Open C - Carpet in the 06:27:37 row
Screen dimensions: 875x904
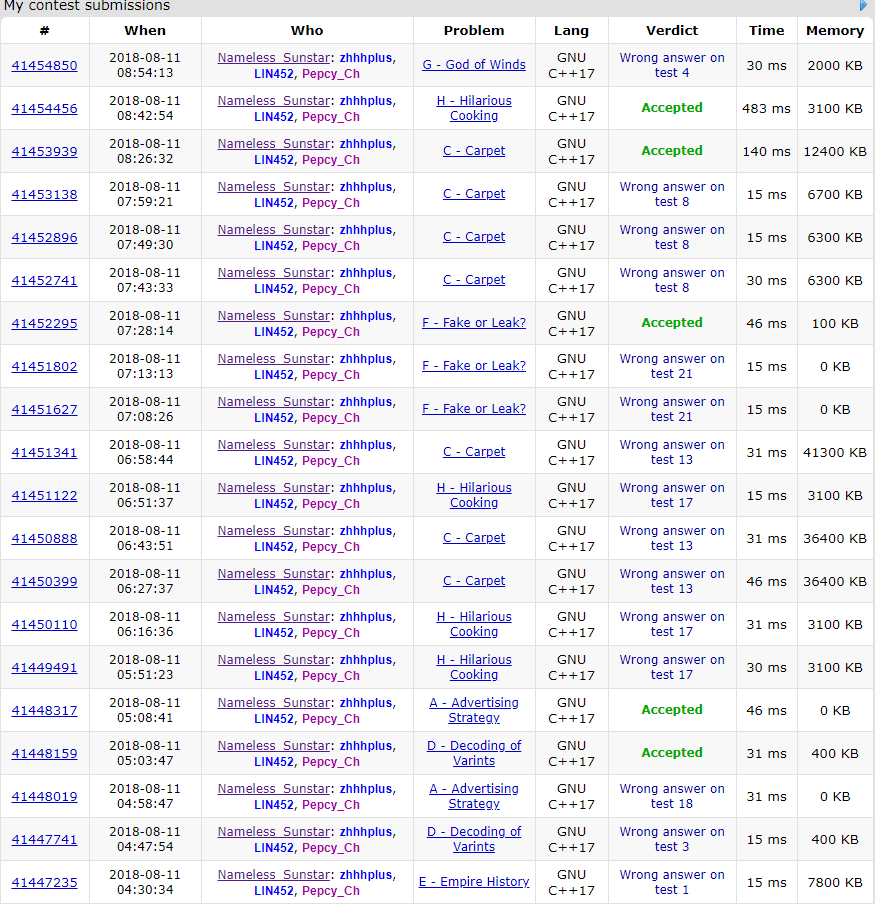coord(474,581)
